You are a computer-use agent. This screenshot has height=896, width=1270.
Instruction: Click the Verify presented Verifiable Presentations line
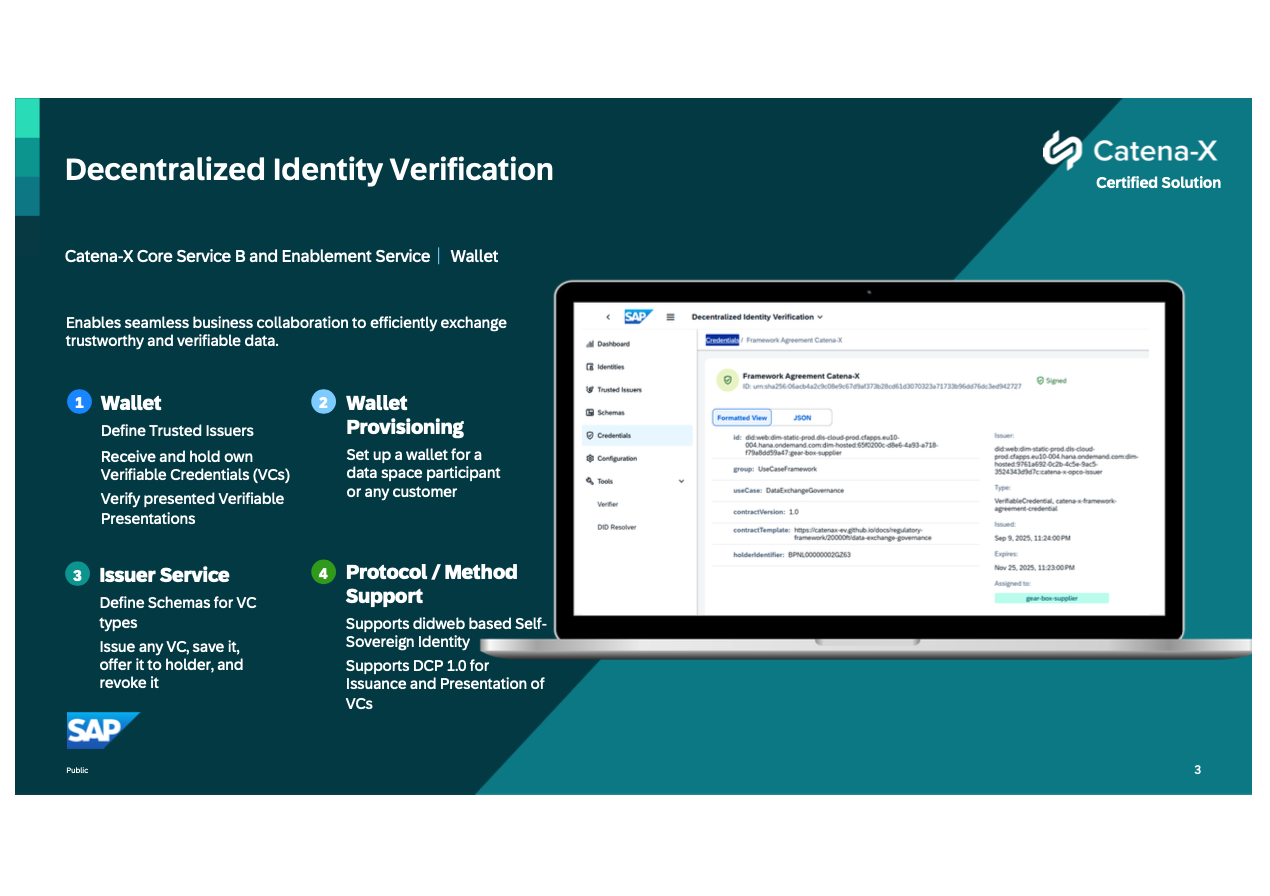click(192, 508)
